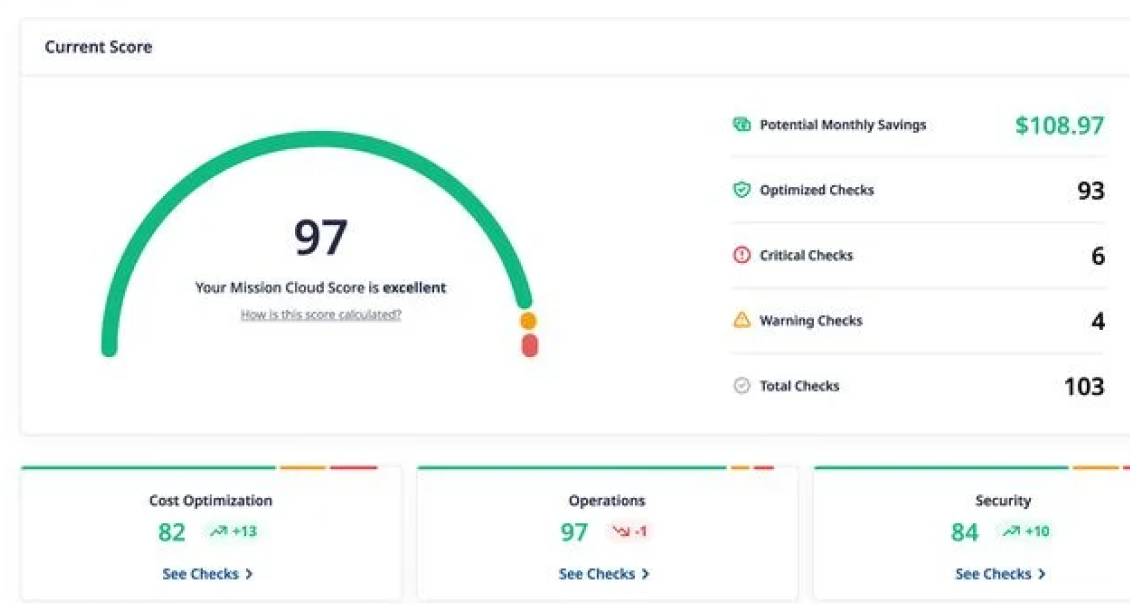Click the large 97 score number in gauge
Viewport: 1130px width, 604px height.
click(x=321, y=237)
